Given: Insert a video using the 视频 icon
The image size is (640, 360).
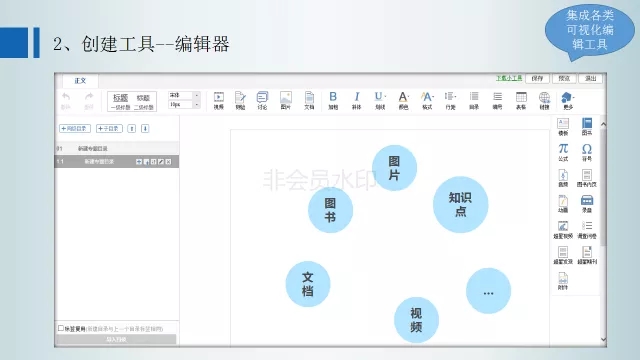Looking at the screenshot, I should coord(219,100).
